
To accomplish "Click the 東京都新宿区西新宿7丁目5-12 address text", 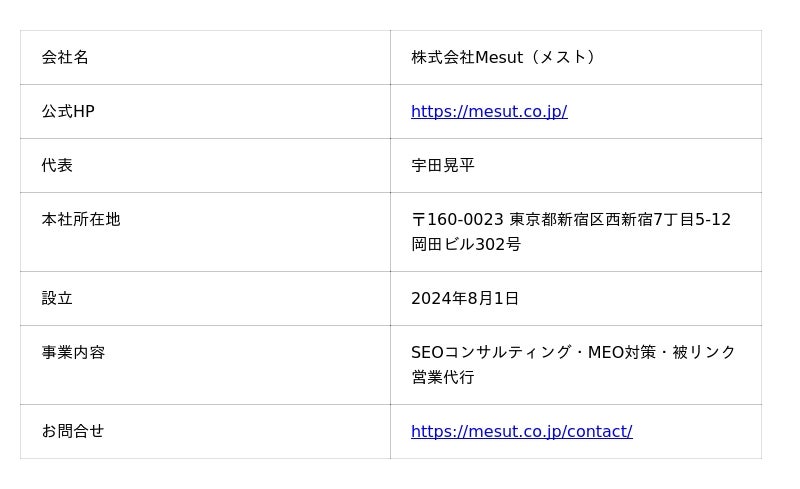I will point(620,220).
